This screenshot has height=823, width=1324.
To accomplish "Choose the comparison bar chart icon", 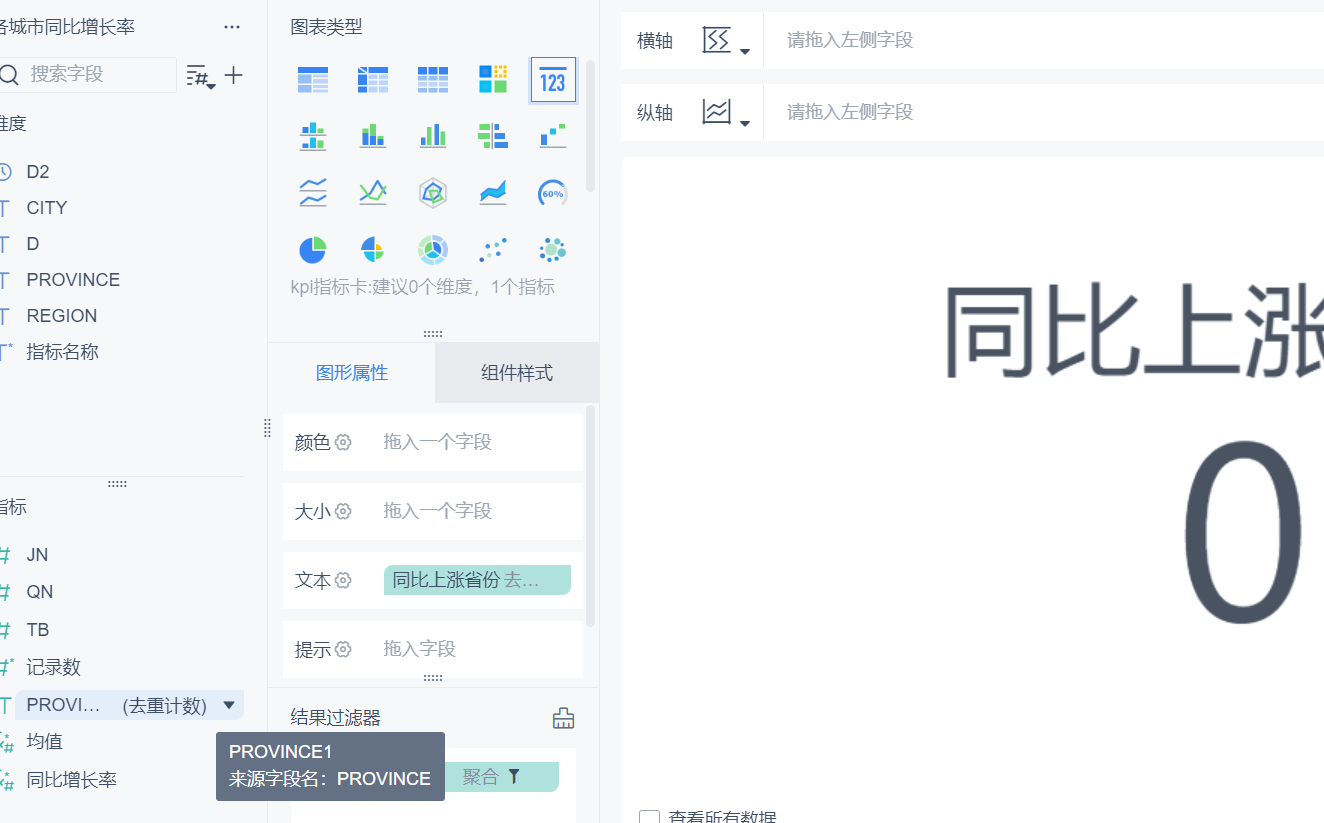I will click(493, 136).
